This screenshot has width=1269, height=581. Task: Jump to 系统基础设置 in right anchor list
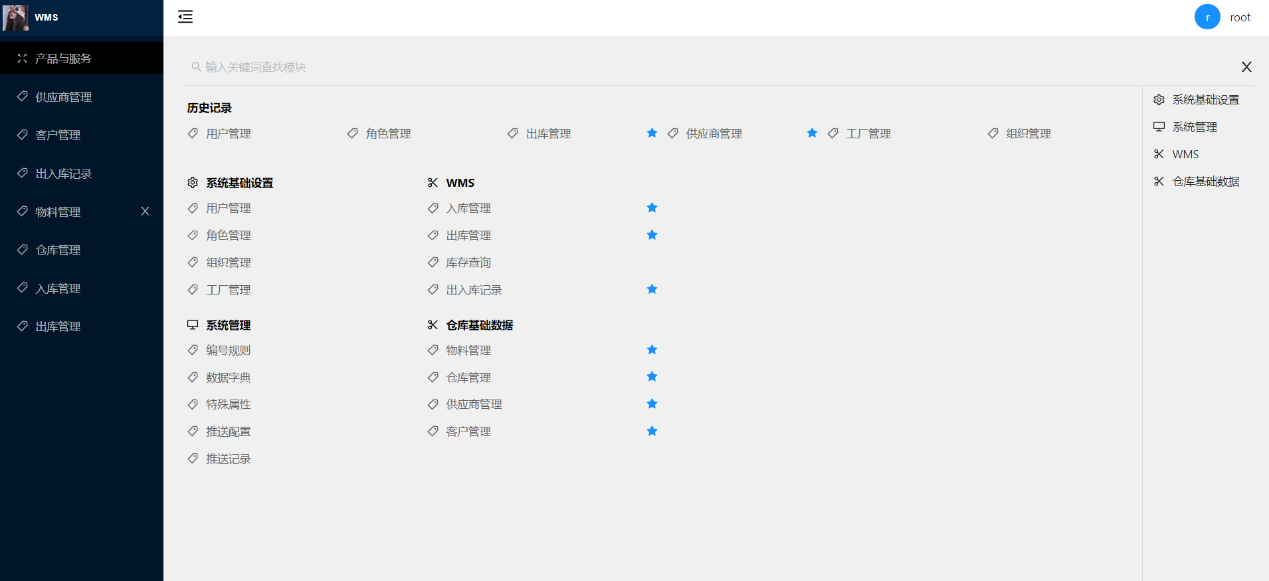(x=1205, y=100)
